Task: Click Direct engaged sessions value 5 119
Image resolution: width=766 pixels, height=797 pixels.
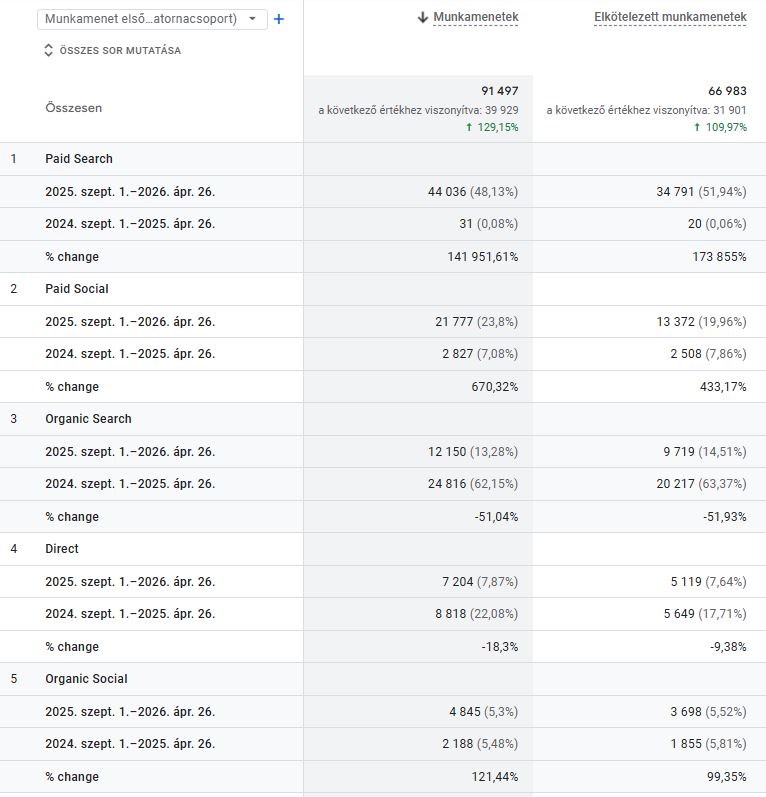Action: 679,582
